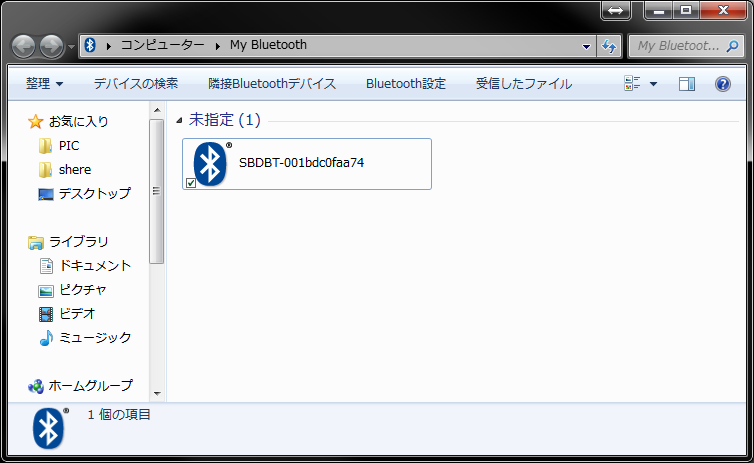Uncheck the SBDBT-001bdc0faa74 item checkbox
754x463 pixels.
tap(191, 183)
